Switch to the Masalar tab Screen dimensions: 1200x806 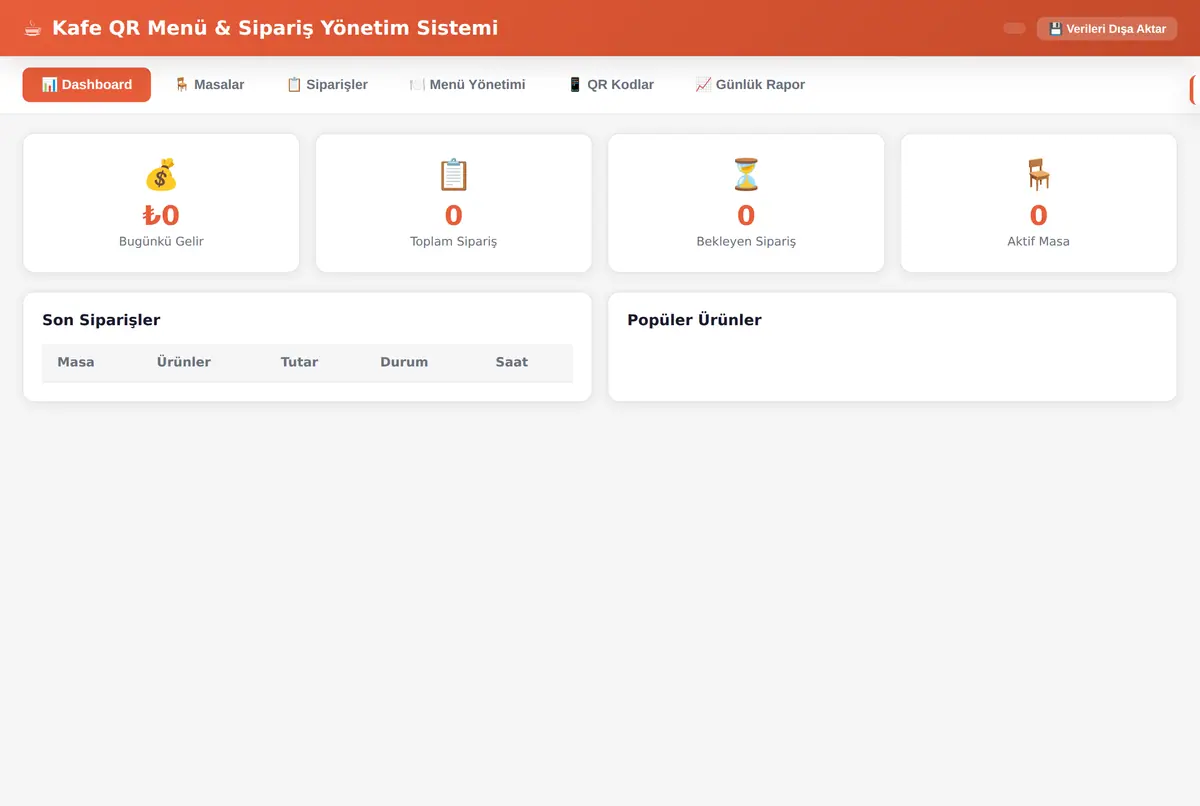coord(209,85)
